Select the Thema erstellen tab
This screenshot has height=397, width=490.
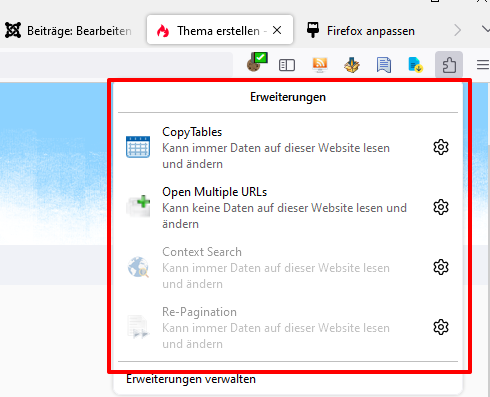(220, 30)
